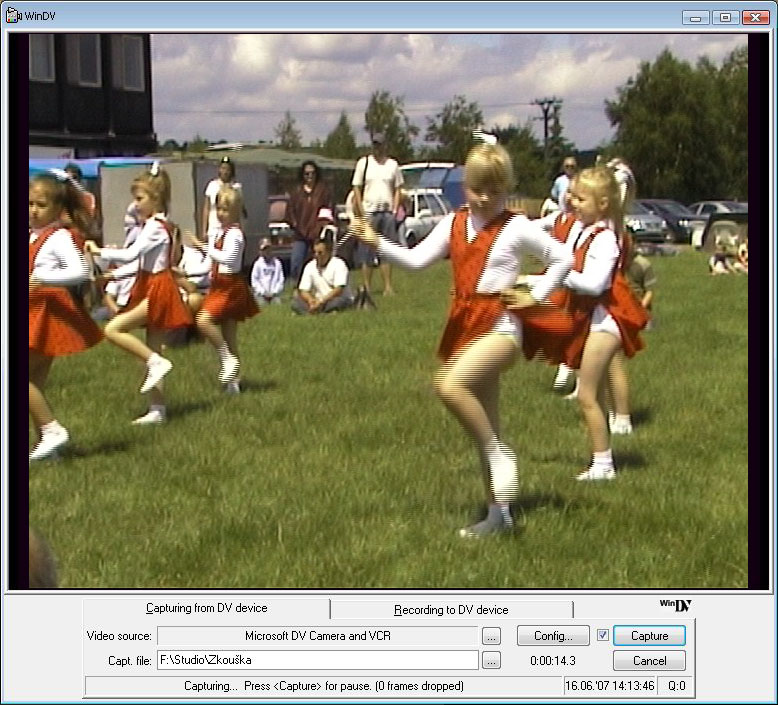Screen dimensions: 778x705
Task: Click the Video source: label
Action: (119, 636)
